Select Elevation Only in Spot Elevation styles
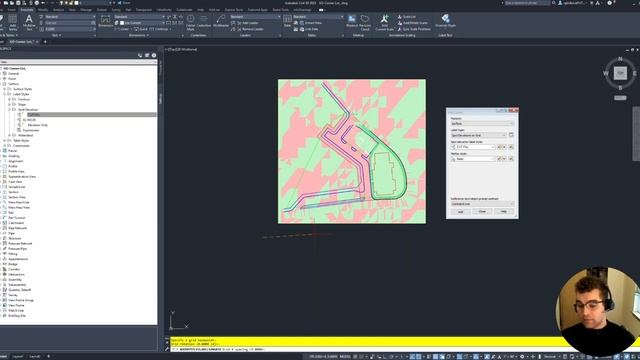The height and width of the screenshot is (360, 640). [x=38, y=125]
